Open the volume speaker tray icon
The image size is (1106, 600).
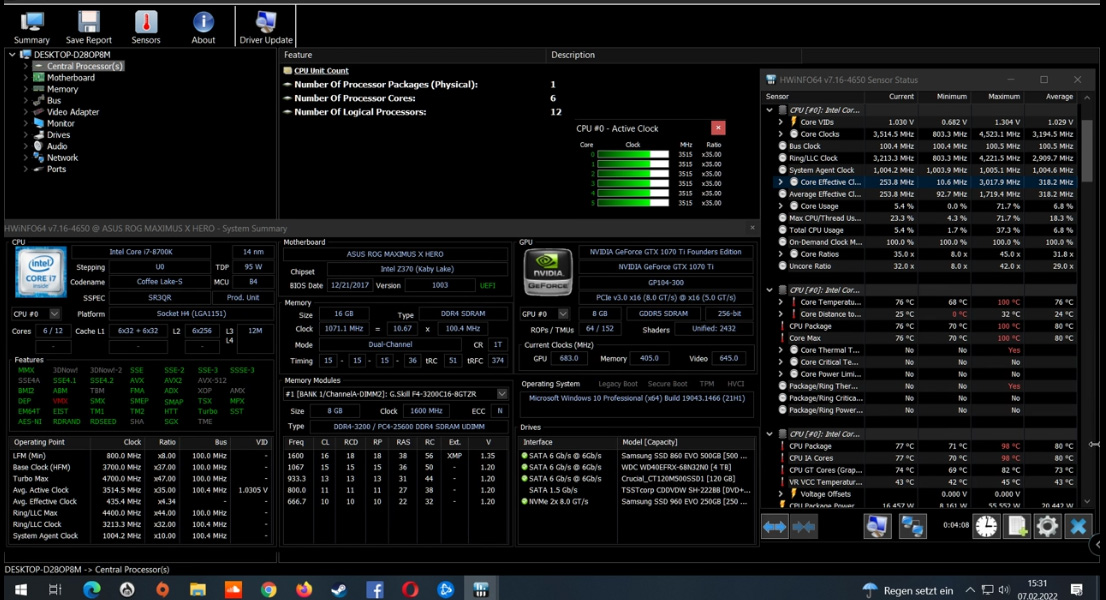pos(1004,590)
